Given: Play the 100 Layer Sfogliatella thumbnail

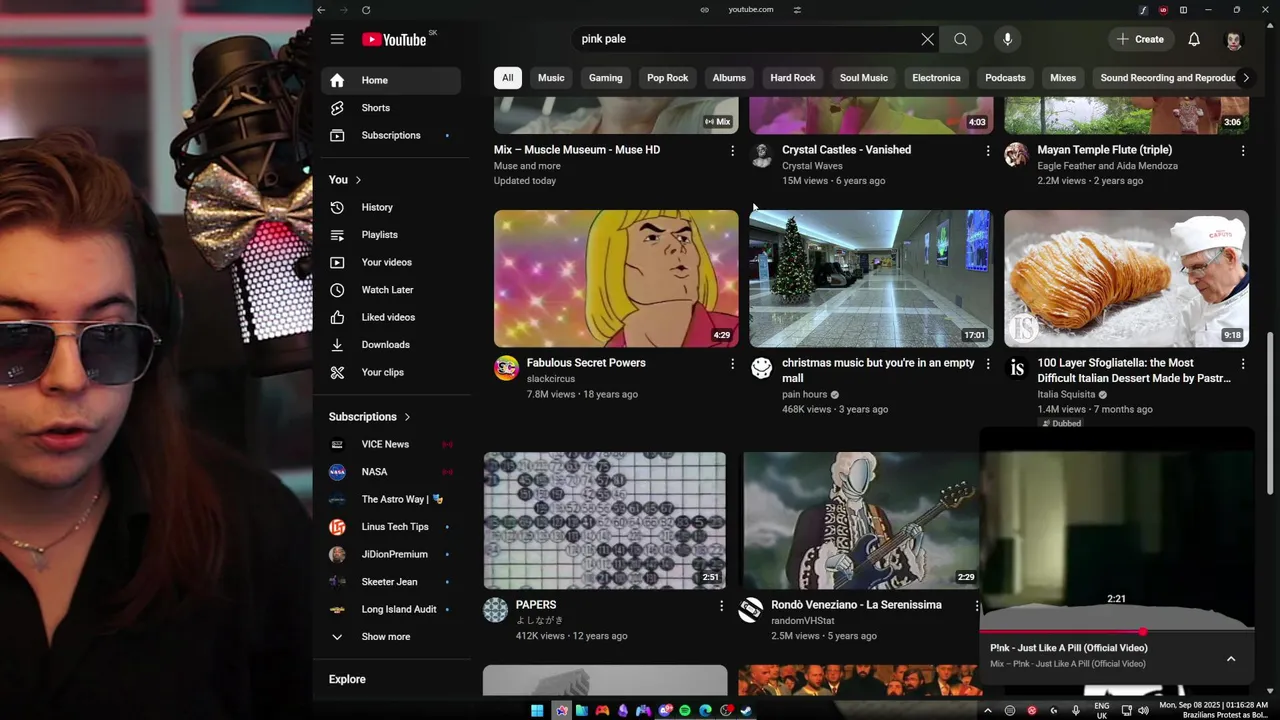Looking at the screenshot, I should coord(1126,278).
